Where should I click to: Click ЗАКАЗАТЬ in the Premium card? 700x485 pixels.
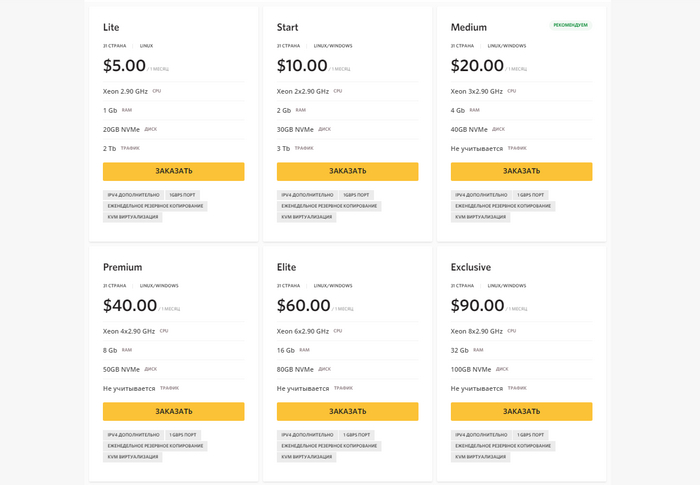(x=173, y=411)
